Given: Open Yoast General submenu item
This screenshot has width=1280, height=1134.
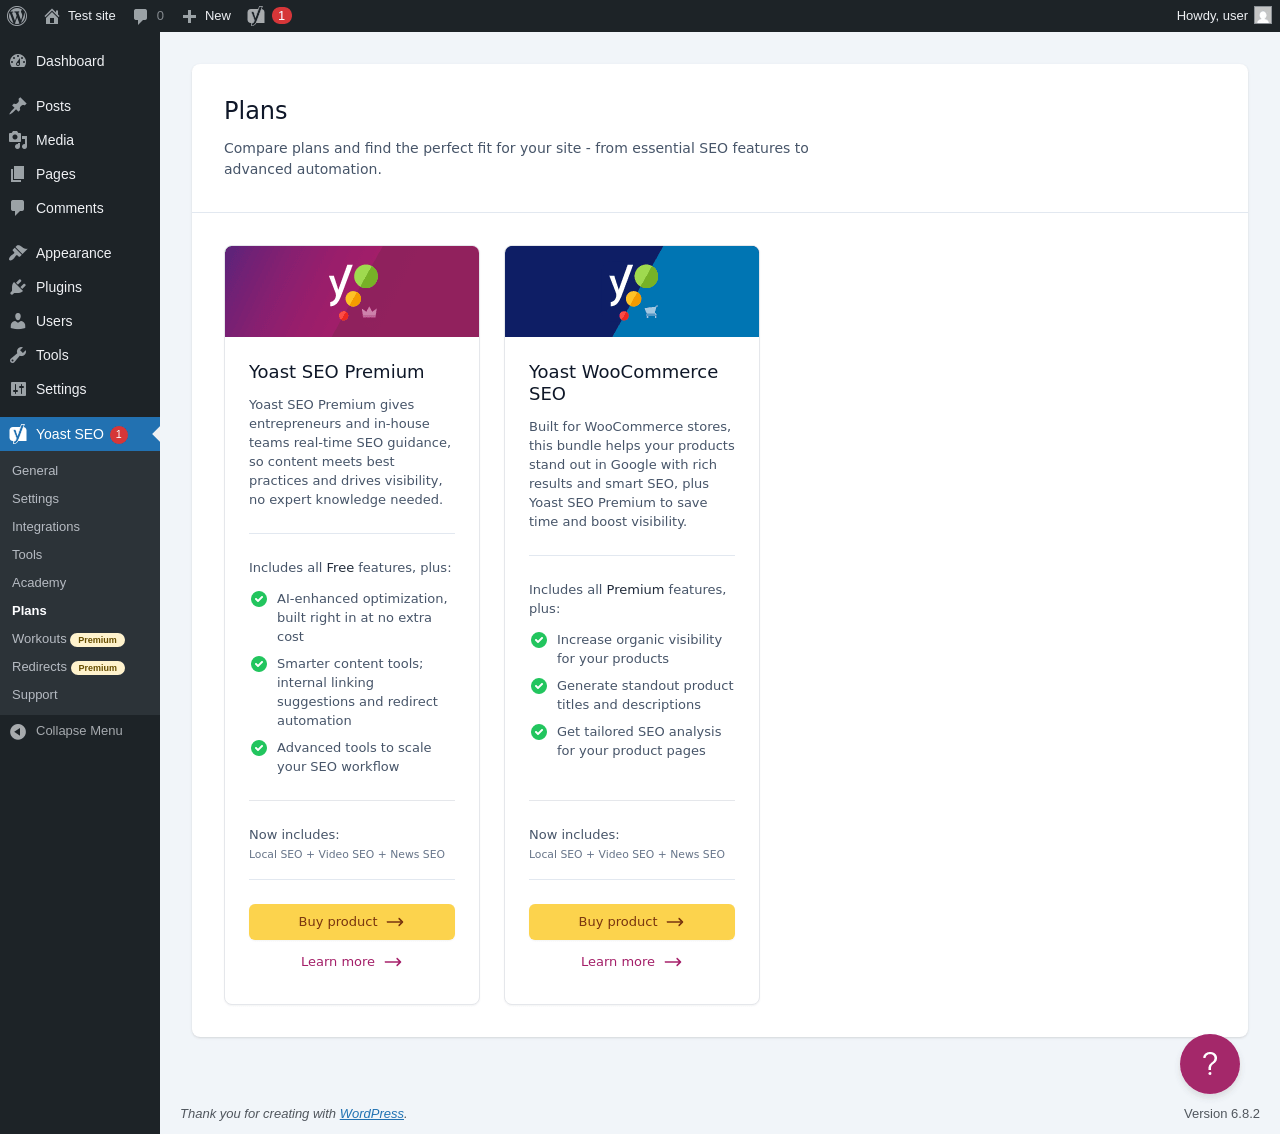Looking at the screenshot, I should [80, 471].
